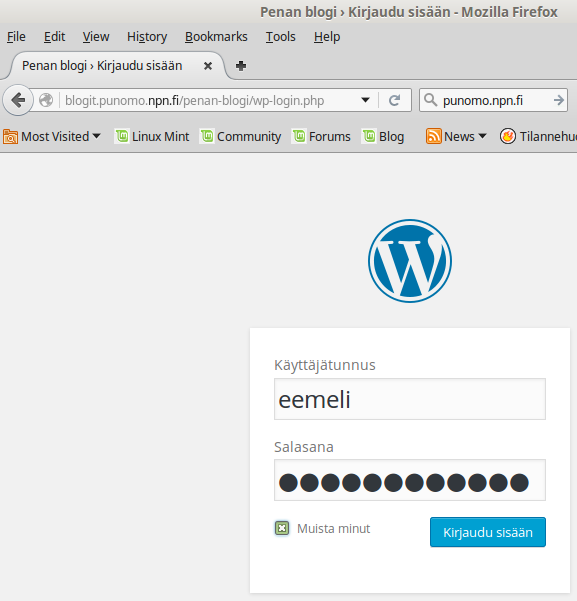Focus the Käyttäjätunnus username field
This screenshot has width=577, height=601.
(x=409, y=399)
